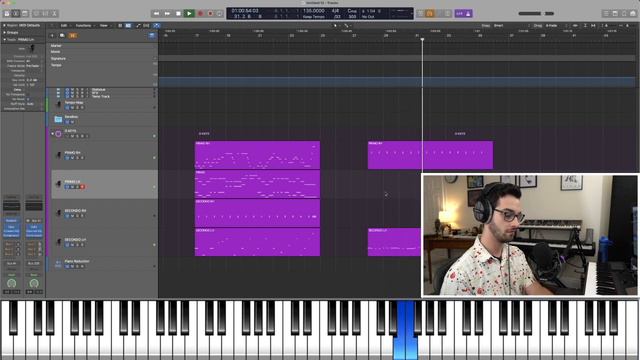
Task: Select the Tempo Map track
Action: [102, 105]
